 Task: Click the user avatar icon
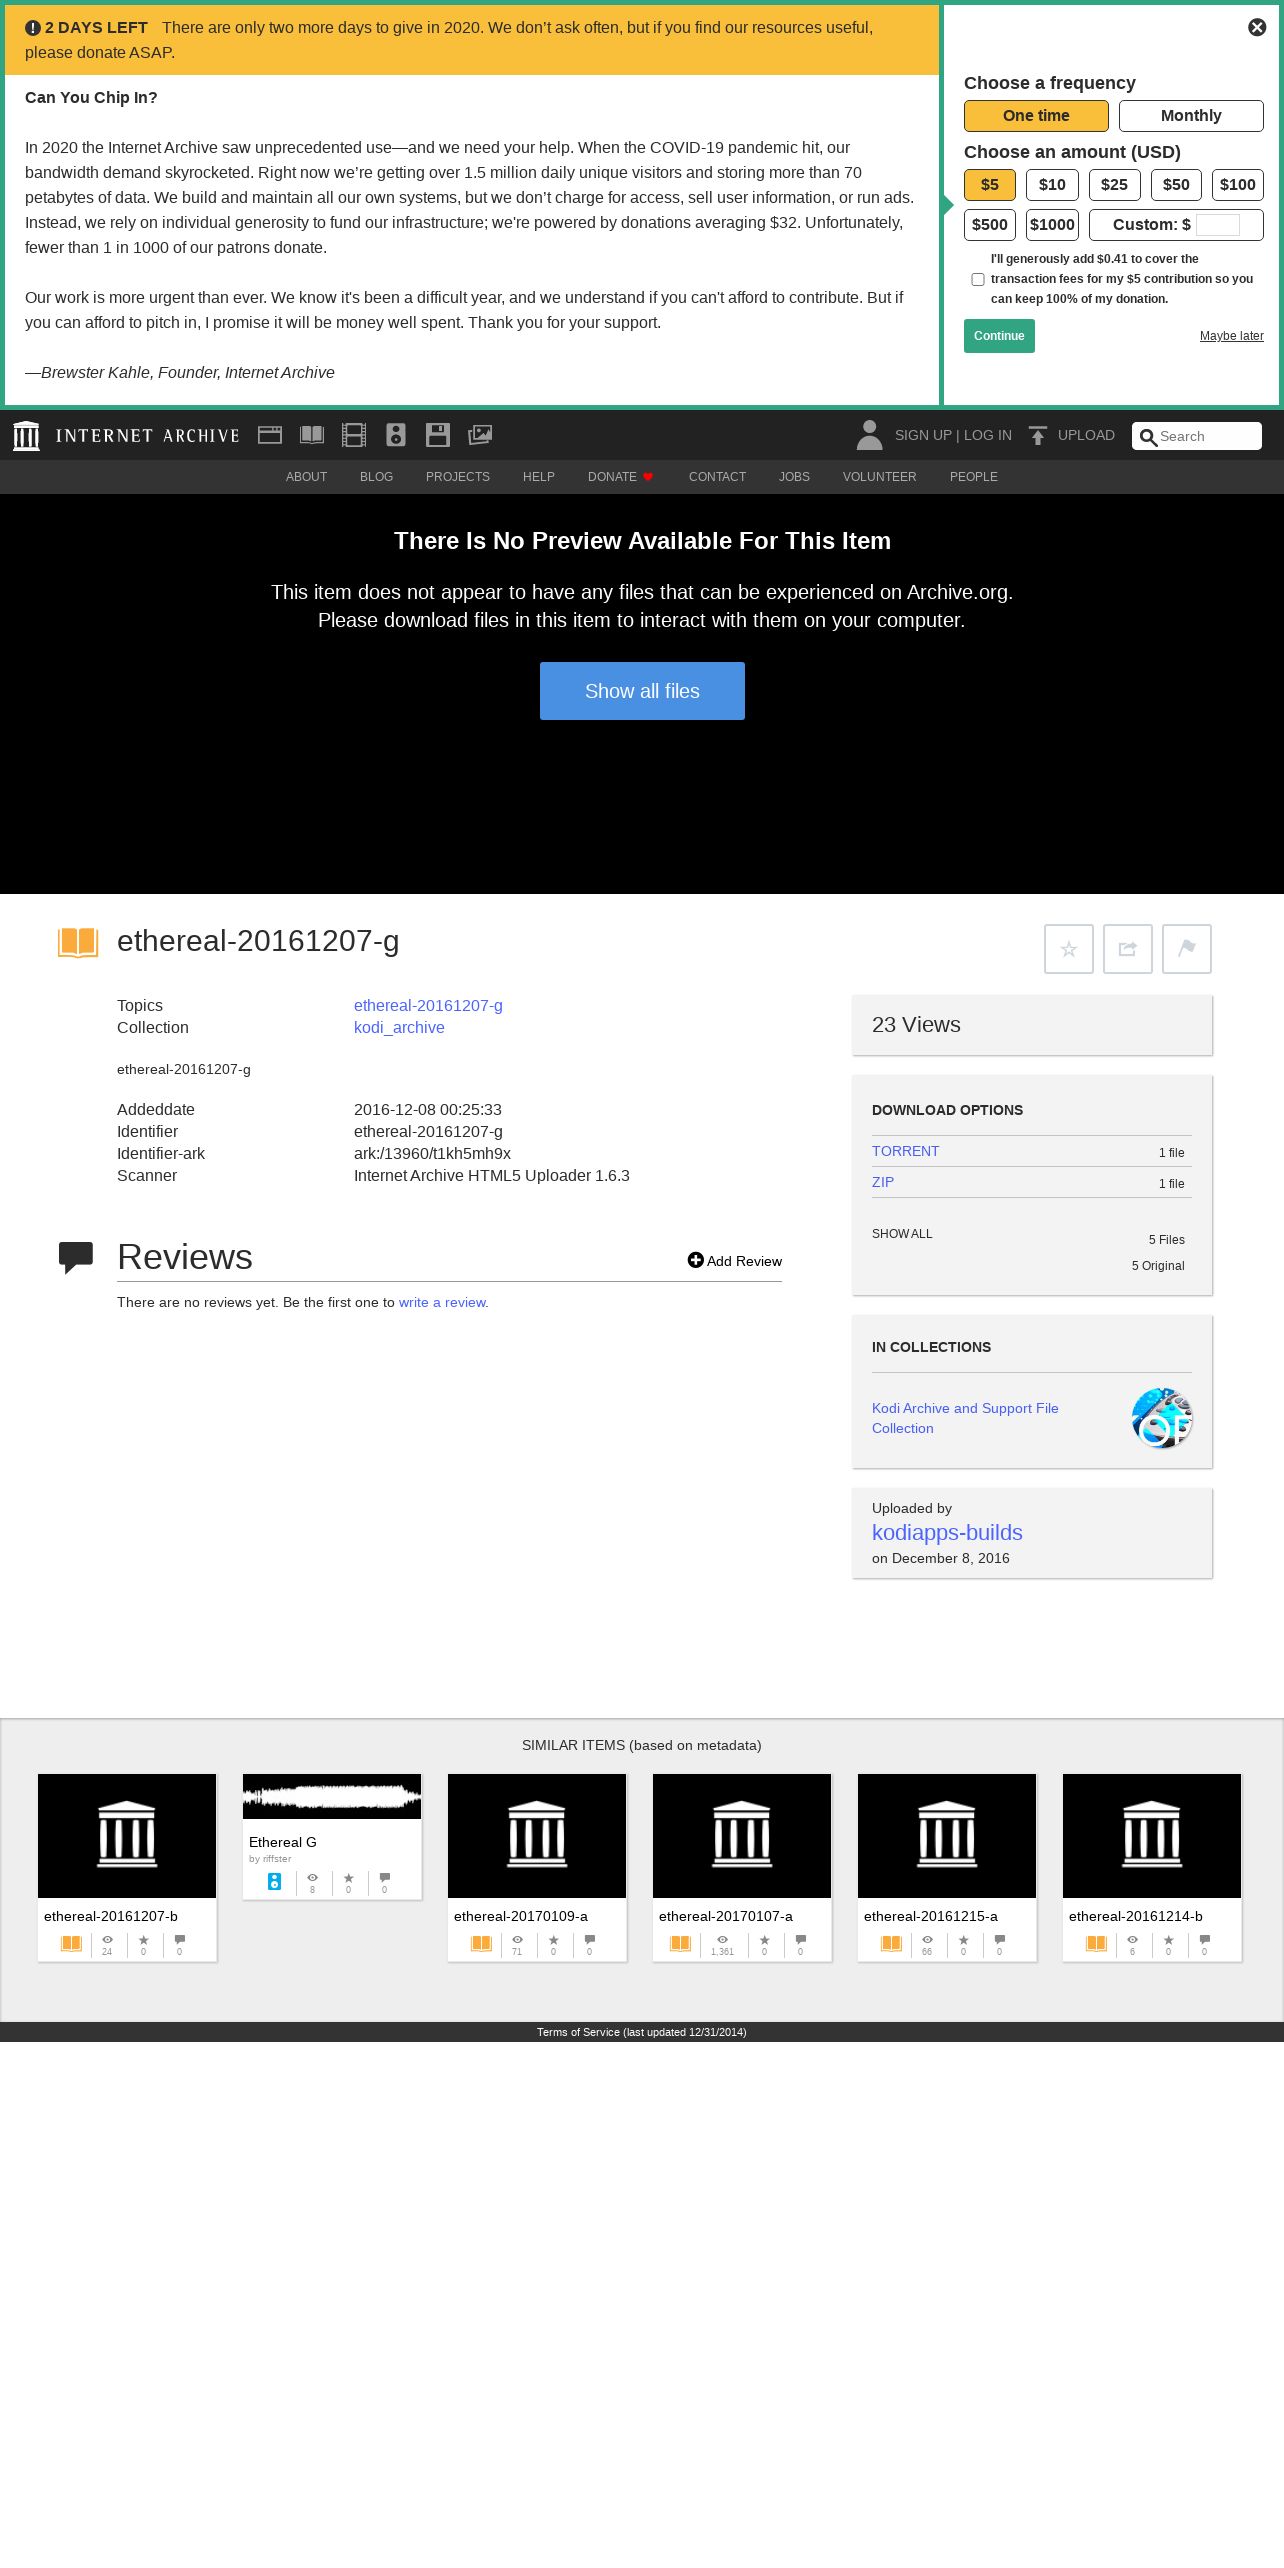click(x=869, y=435)
